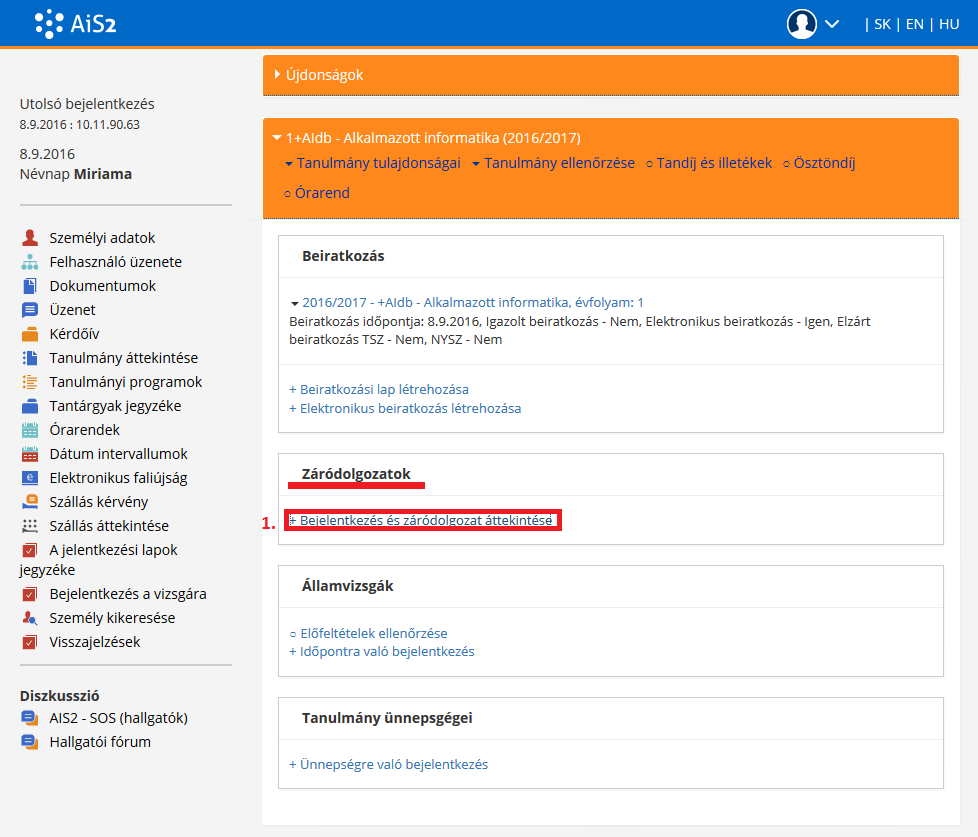Screen dimensions: 978x837
Task: Click the Személyi adatok person icon
Action: (x=29, y=238)
